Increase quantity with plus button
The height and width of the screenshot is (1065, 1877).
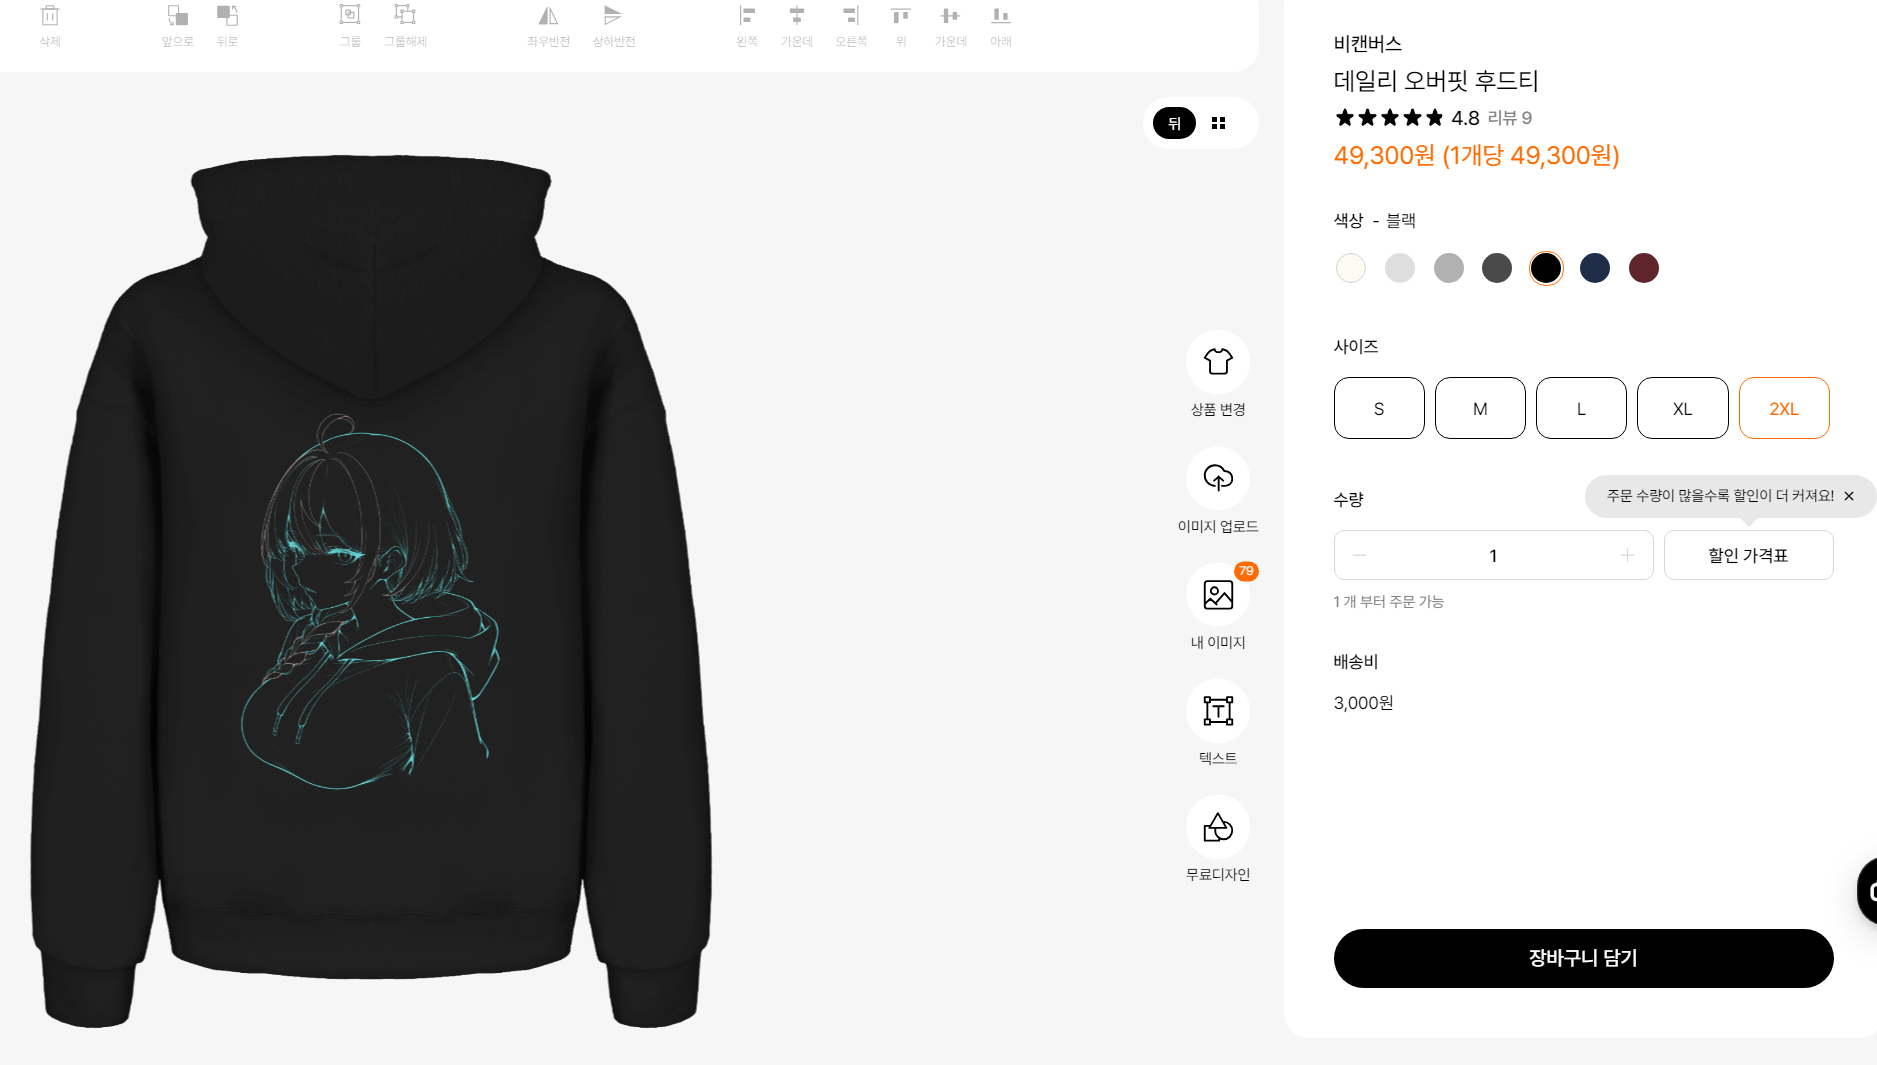tap(1627, 555)
